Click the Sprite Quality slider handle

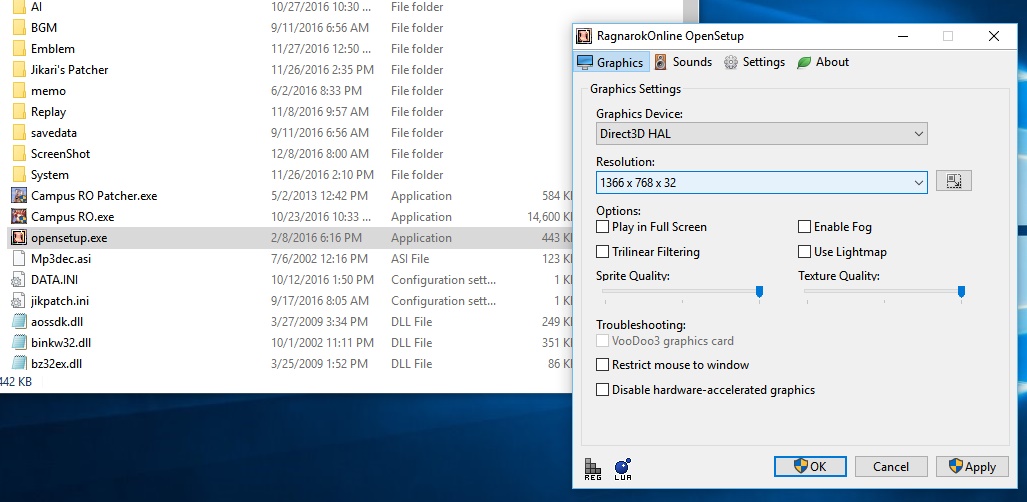tap(759, 292)
